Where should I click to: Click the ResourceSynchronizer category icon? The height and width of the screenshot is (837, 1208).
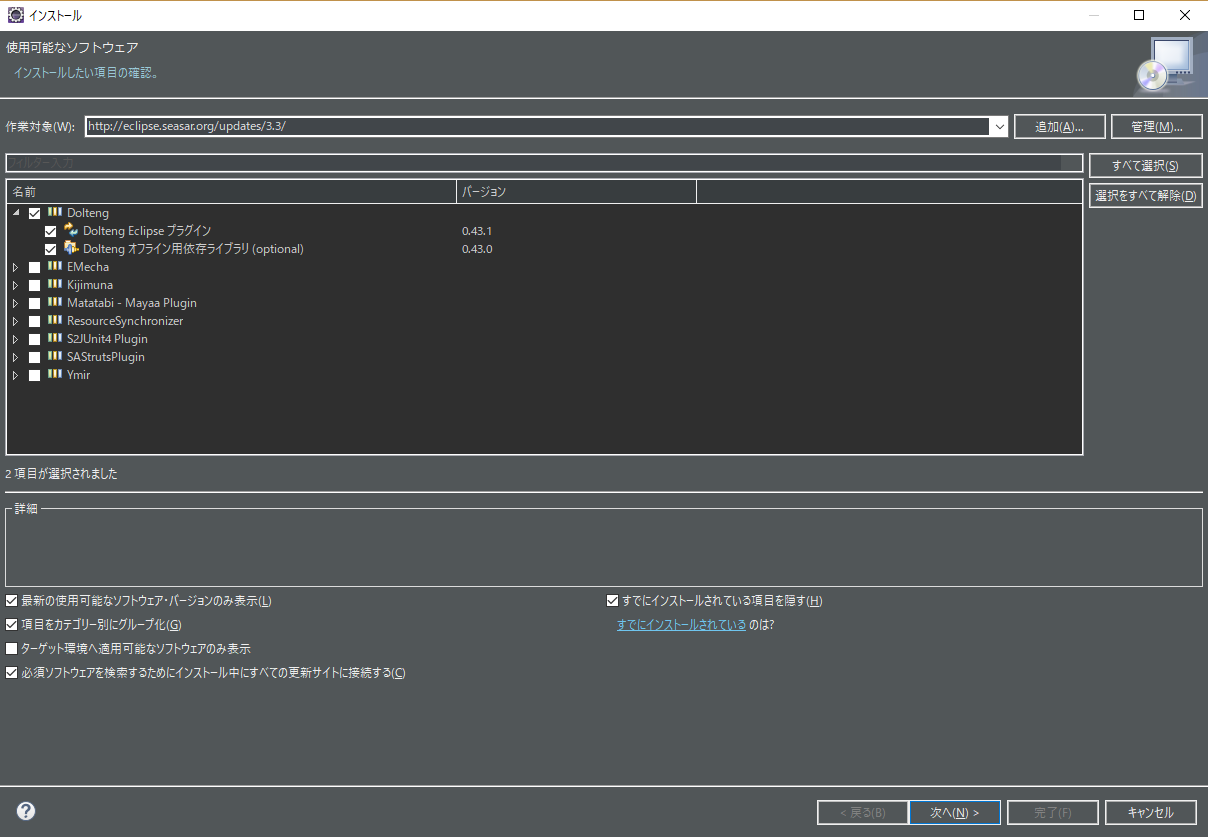tap(54, 320)
